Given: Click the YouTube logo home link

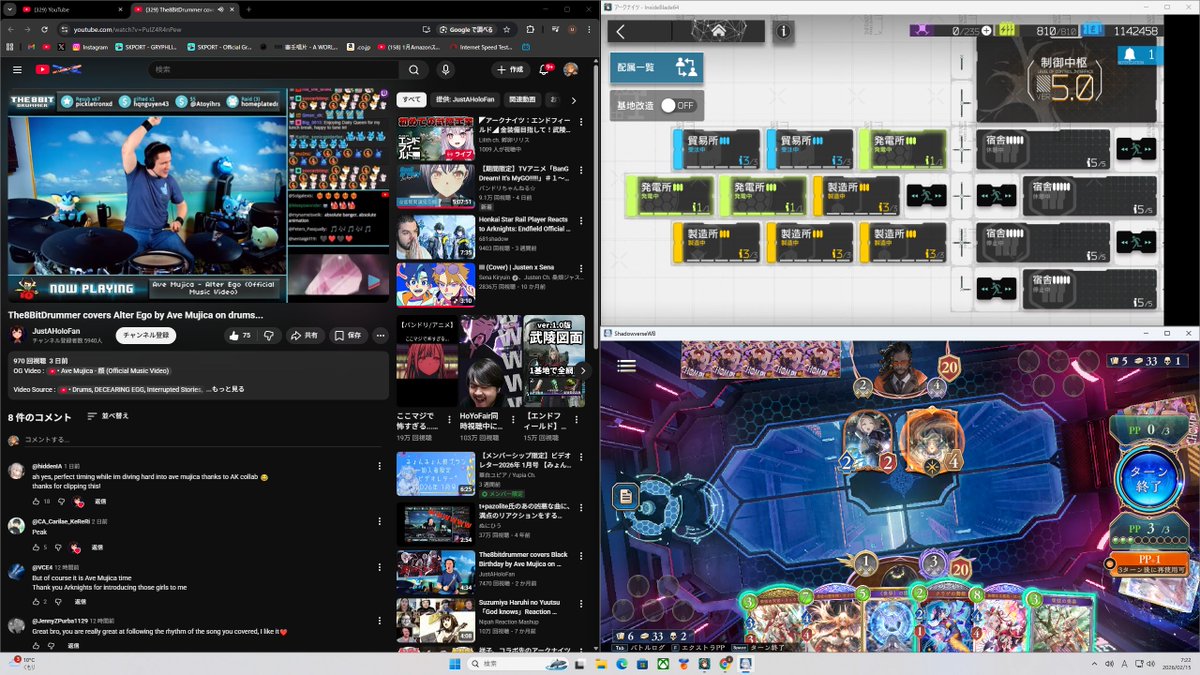Looking at the screenshot, I should pyautogui.click(x=57, y=70).
